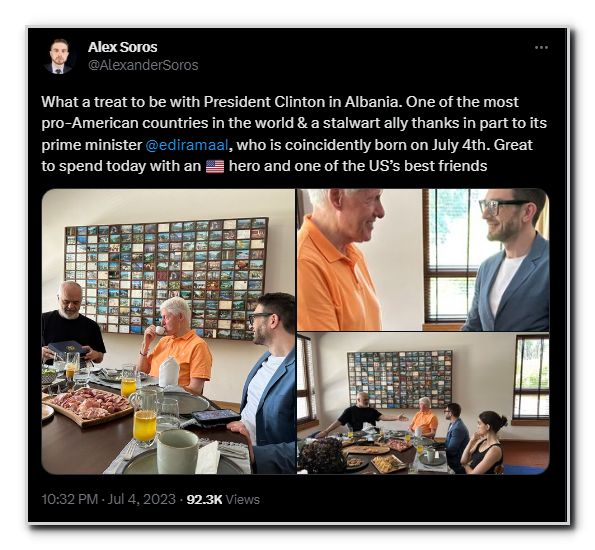Click Alex Soros's profile avatar
This screenshot has width=595, height=550.
58,56
